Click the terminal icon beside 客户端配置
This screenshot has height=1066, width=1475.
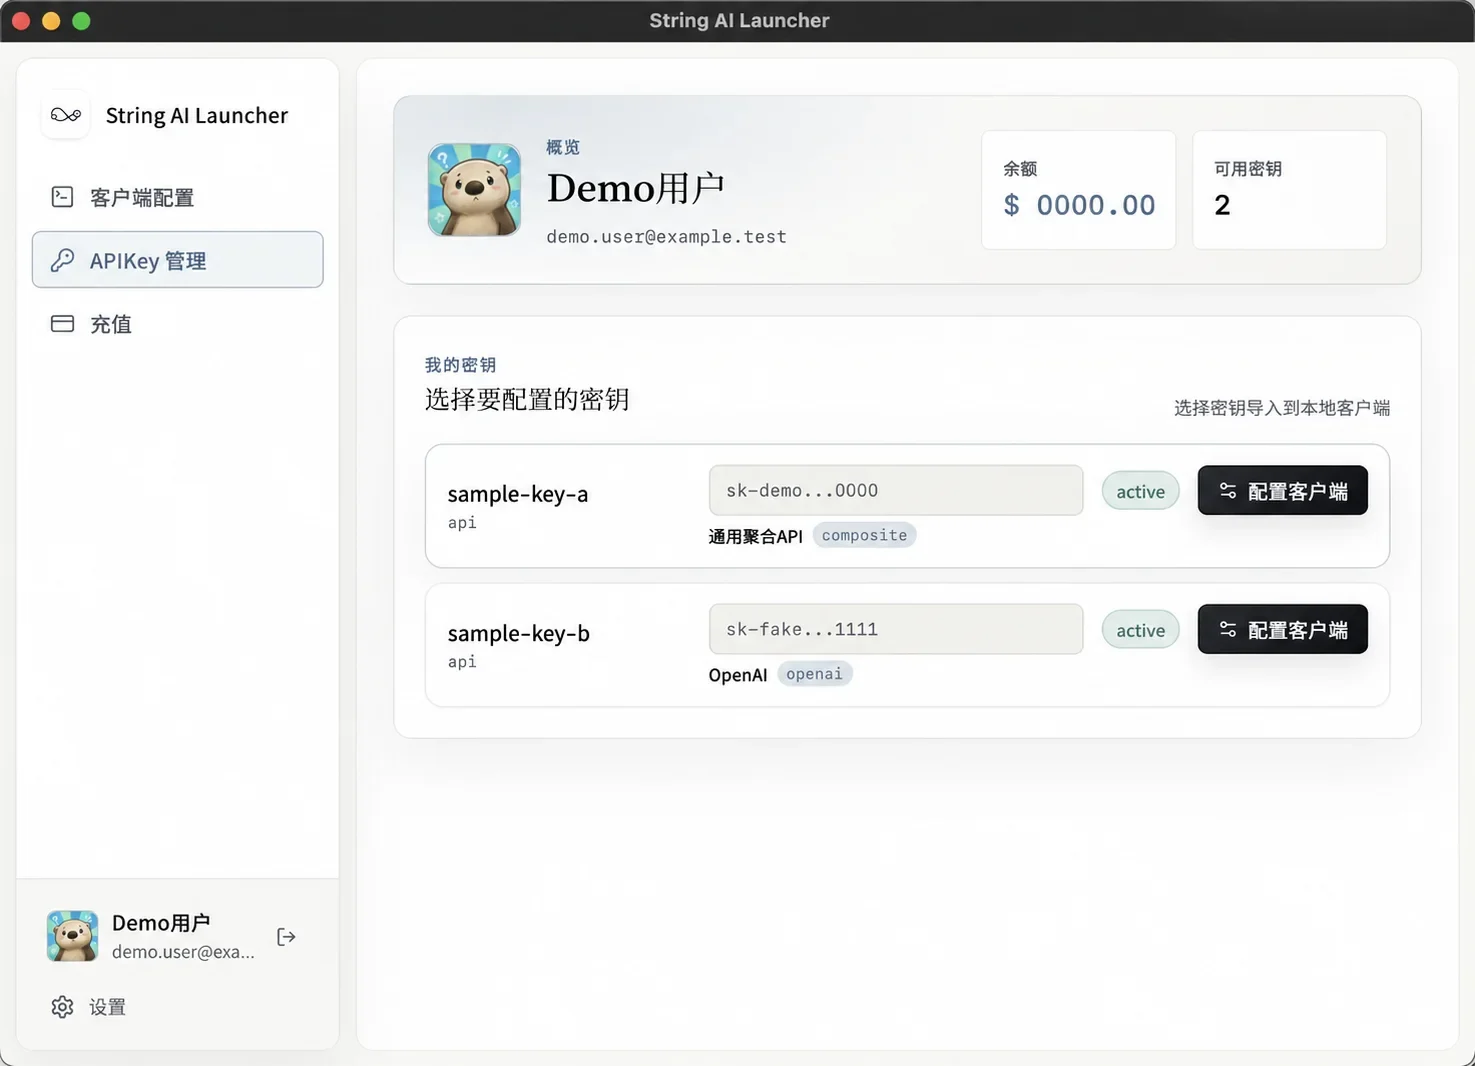click(x=62, y=197)
